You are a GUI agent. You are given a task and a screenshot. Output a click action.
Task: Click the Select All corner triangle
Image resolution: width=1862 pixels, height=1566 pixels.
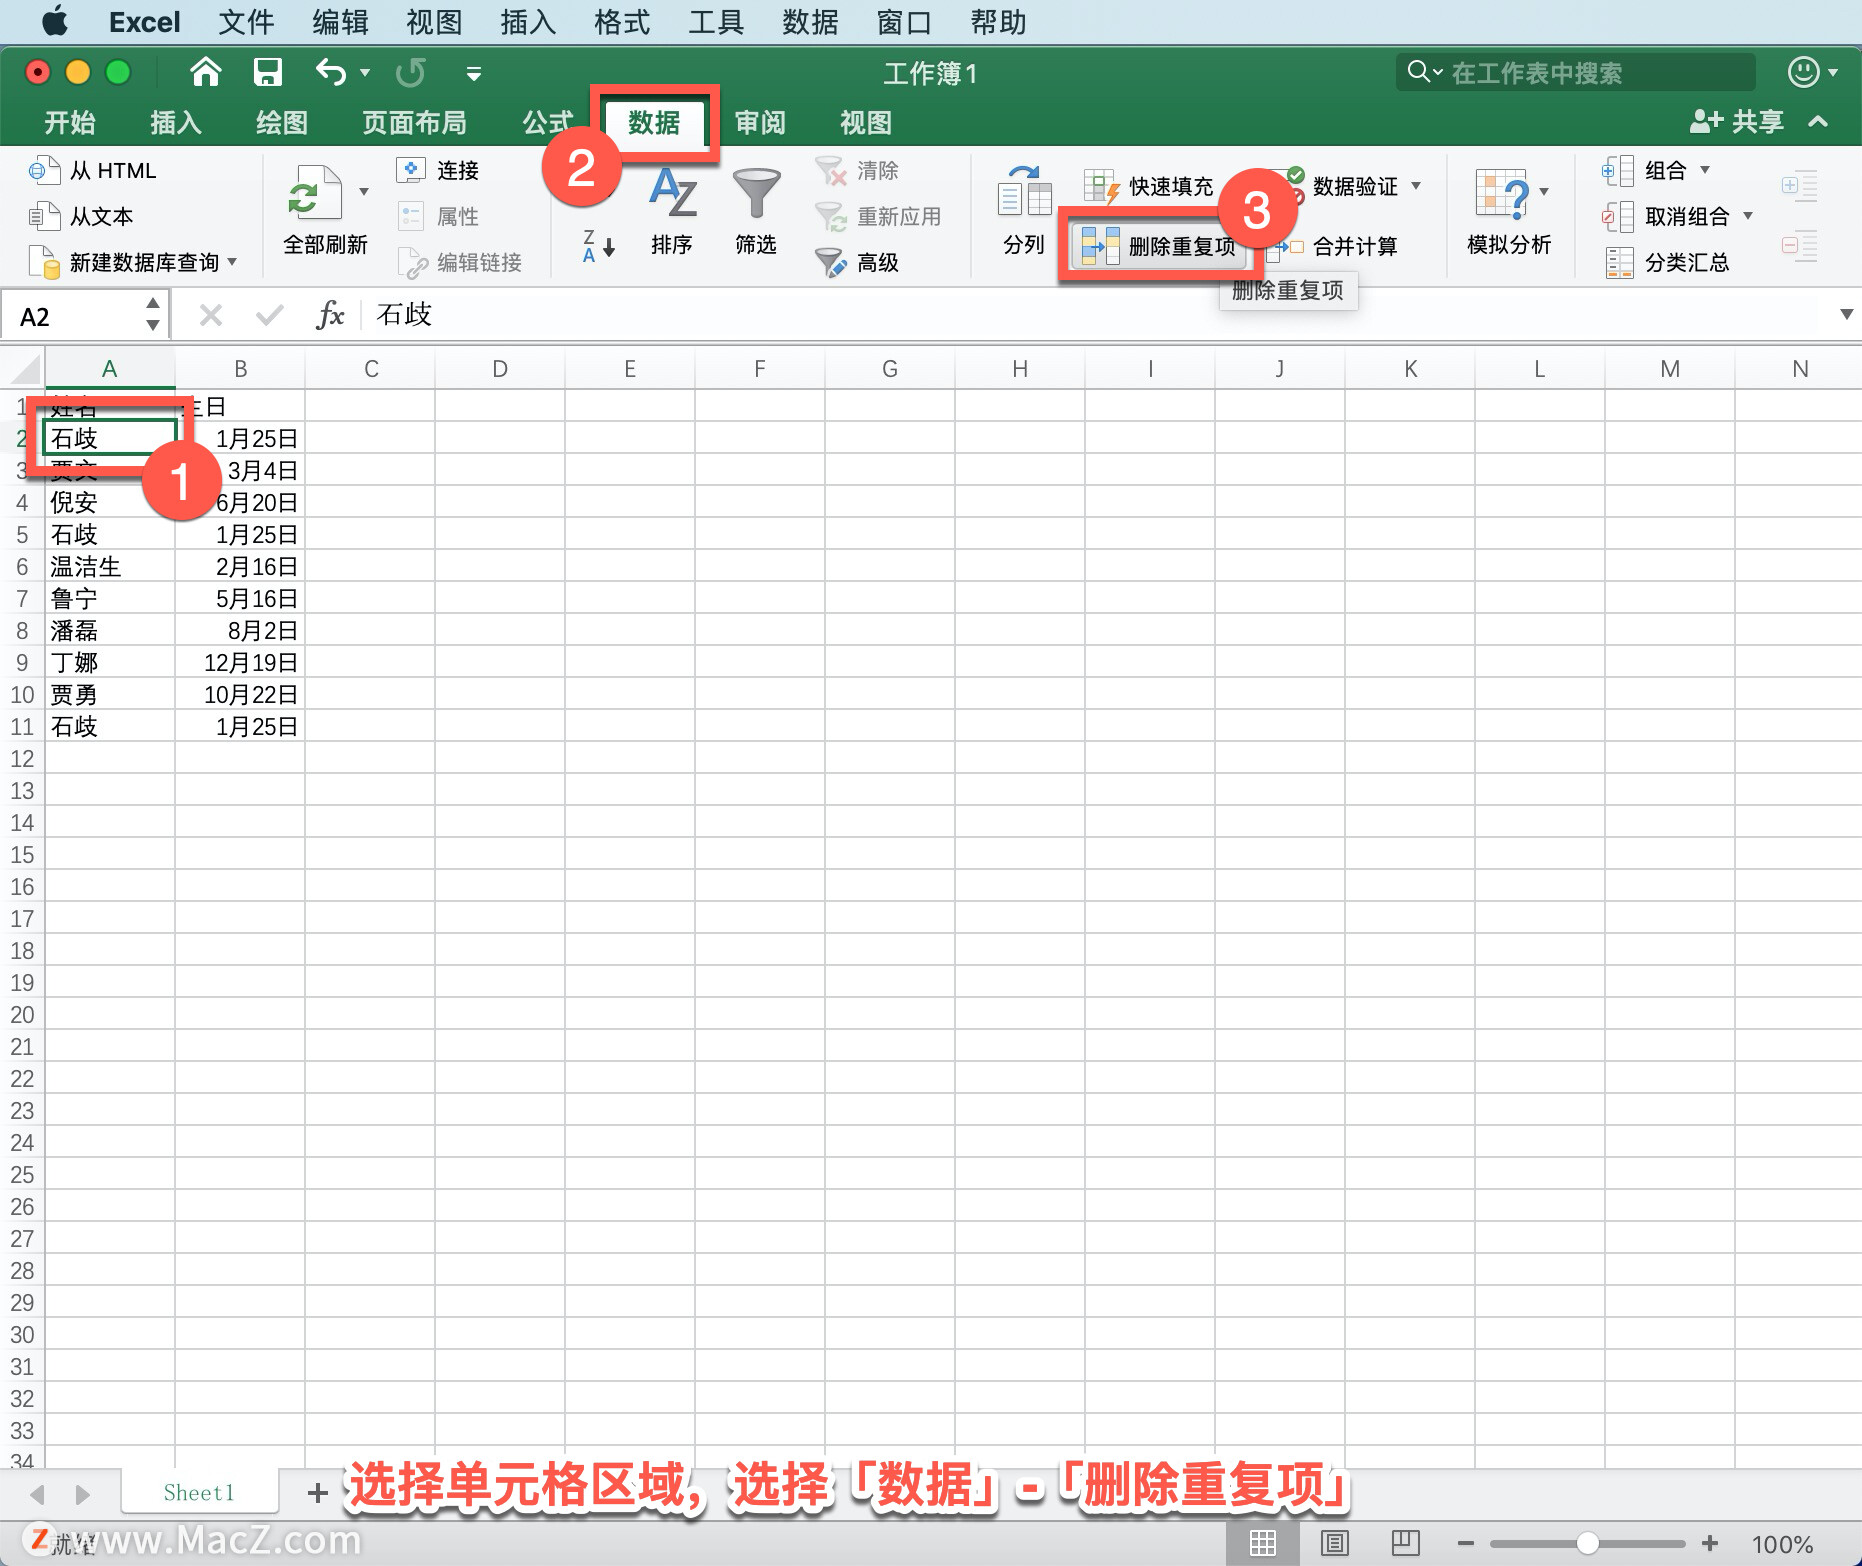click(26, 369)
